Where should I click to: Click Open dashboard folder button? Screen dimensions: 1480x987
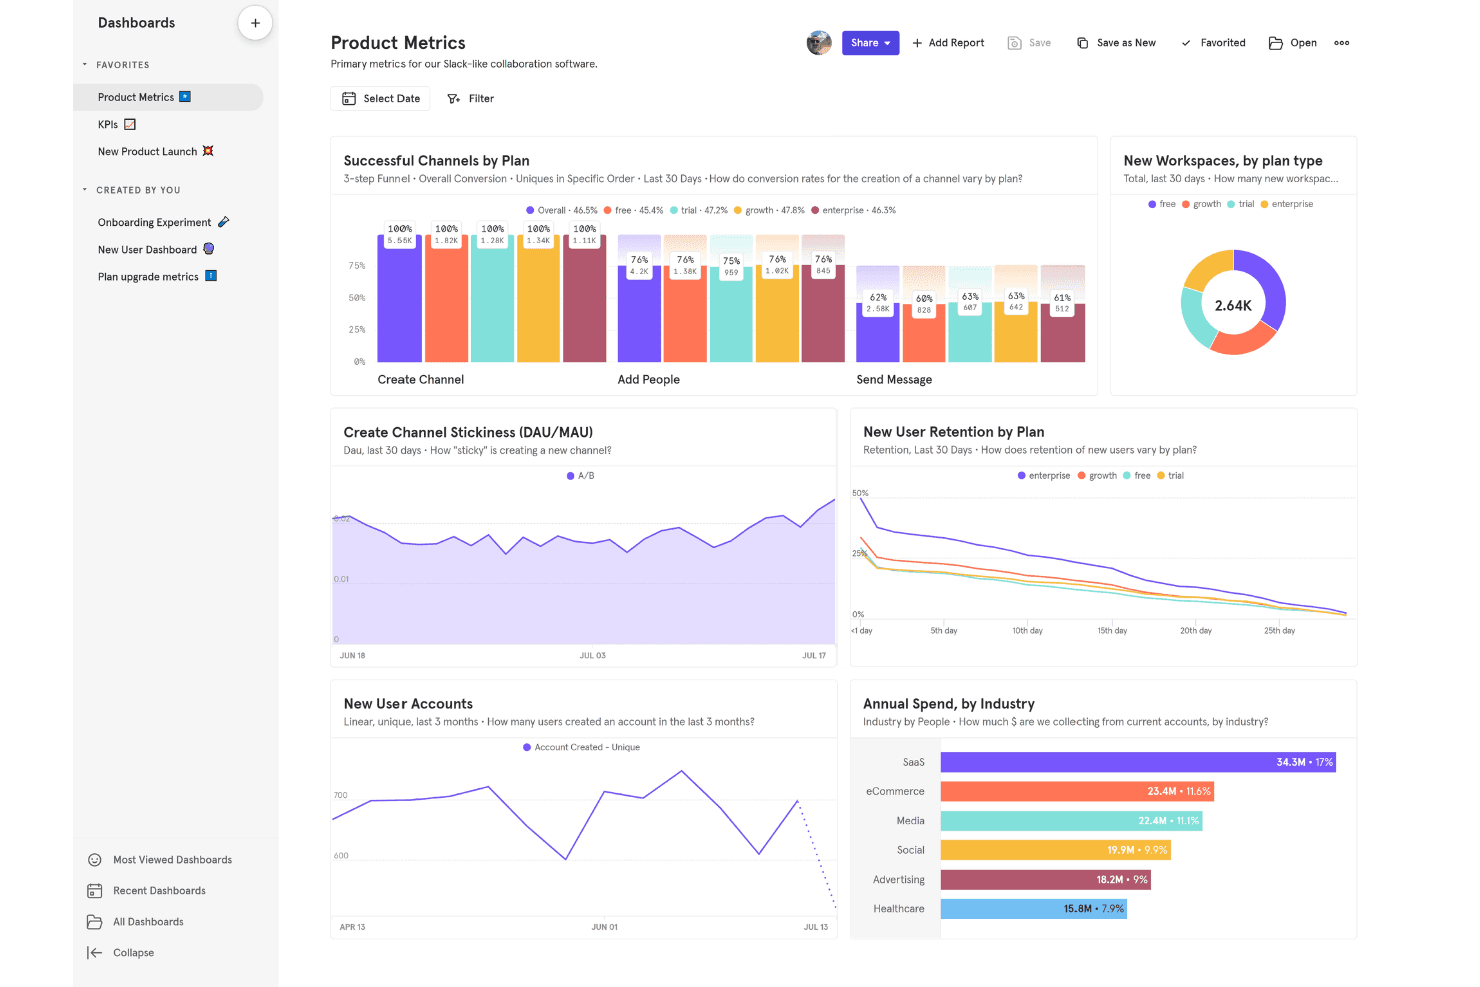point(1292,43)
